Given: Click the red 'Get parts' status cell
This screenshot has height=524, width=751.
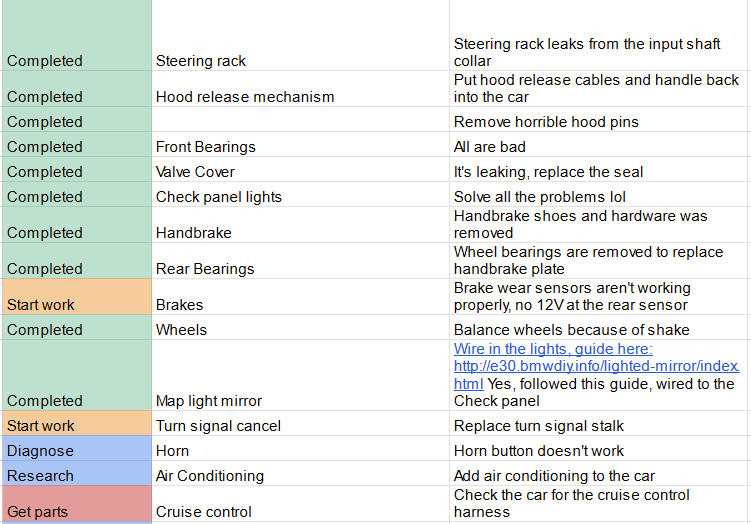Looking at the screenshot, I should point(38,512).
